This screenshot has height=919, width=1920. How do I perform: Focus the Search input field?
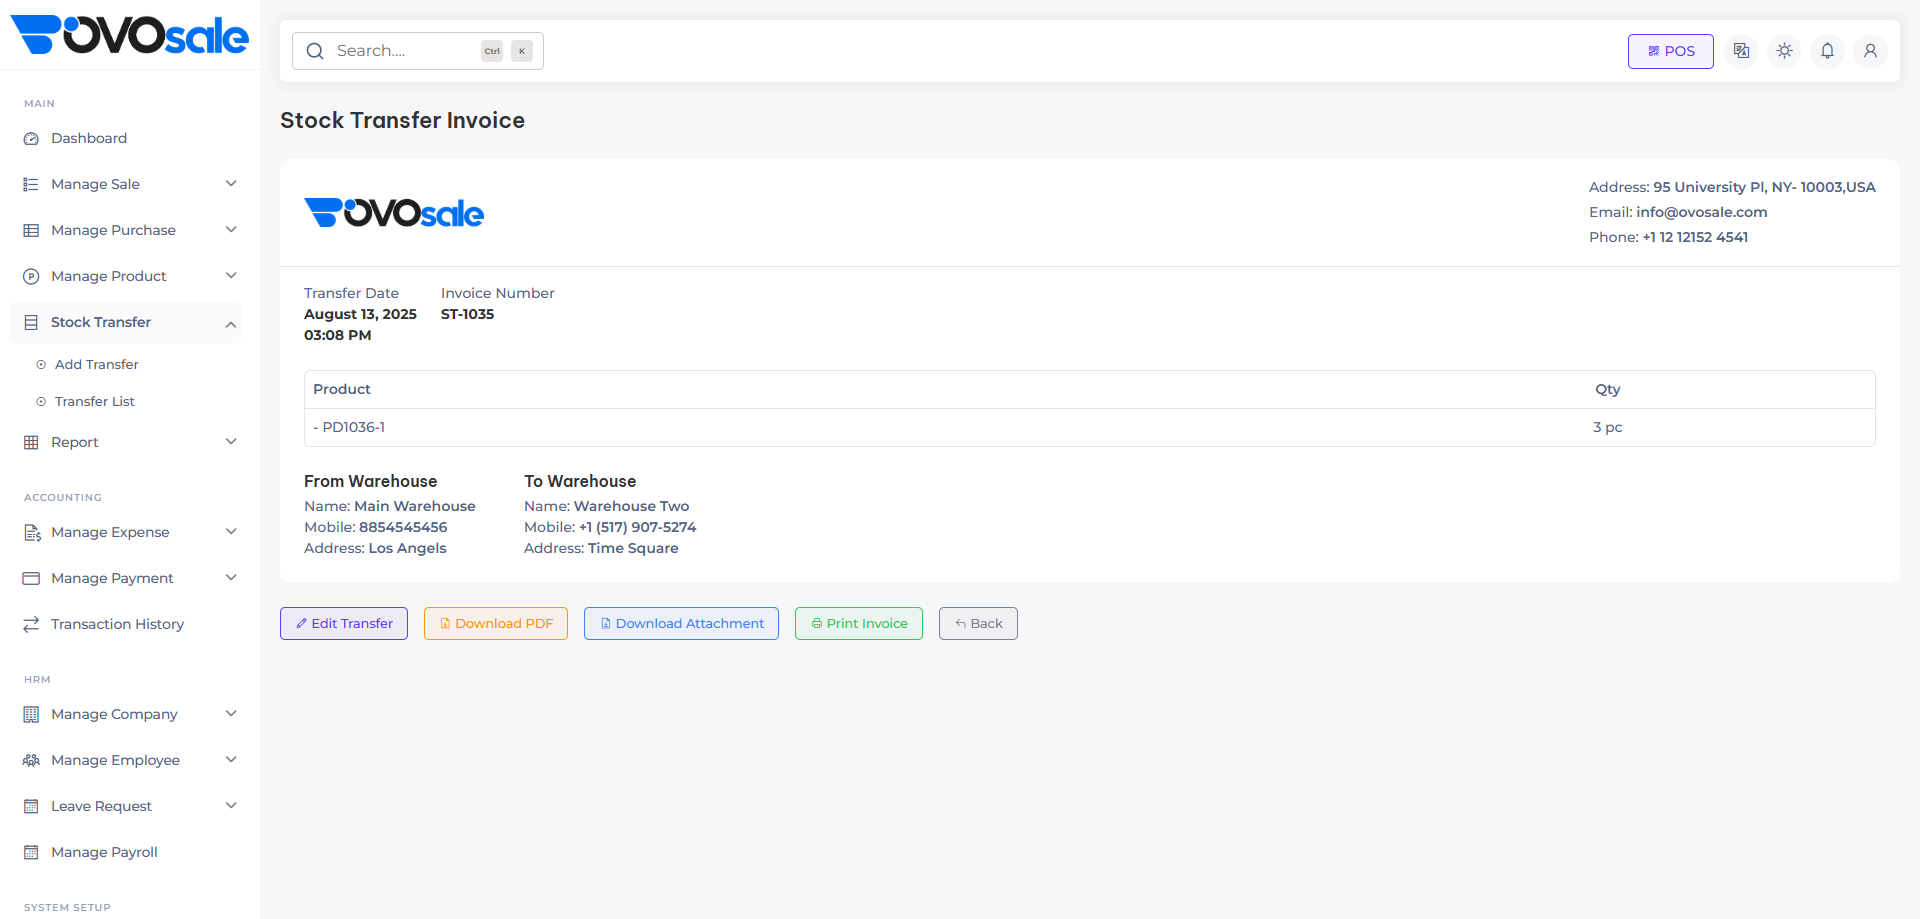(418, 51)
